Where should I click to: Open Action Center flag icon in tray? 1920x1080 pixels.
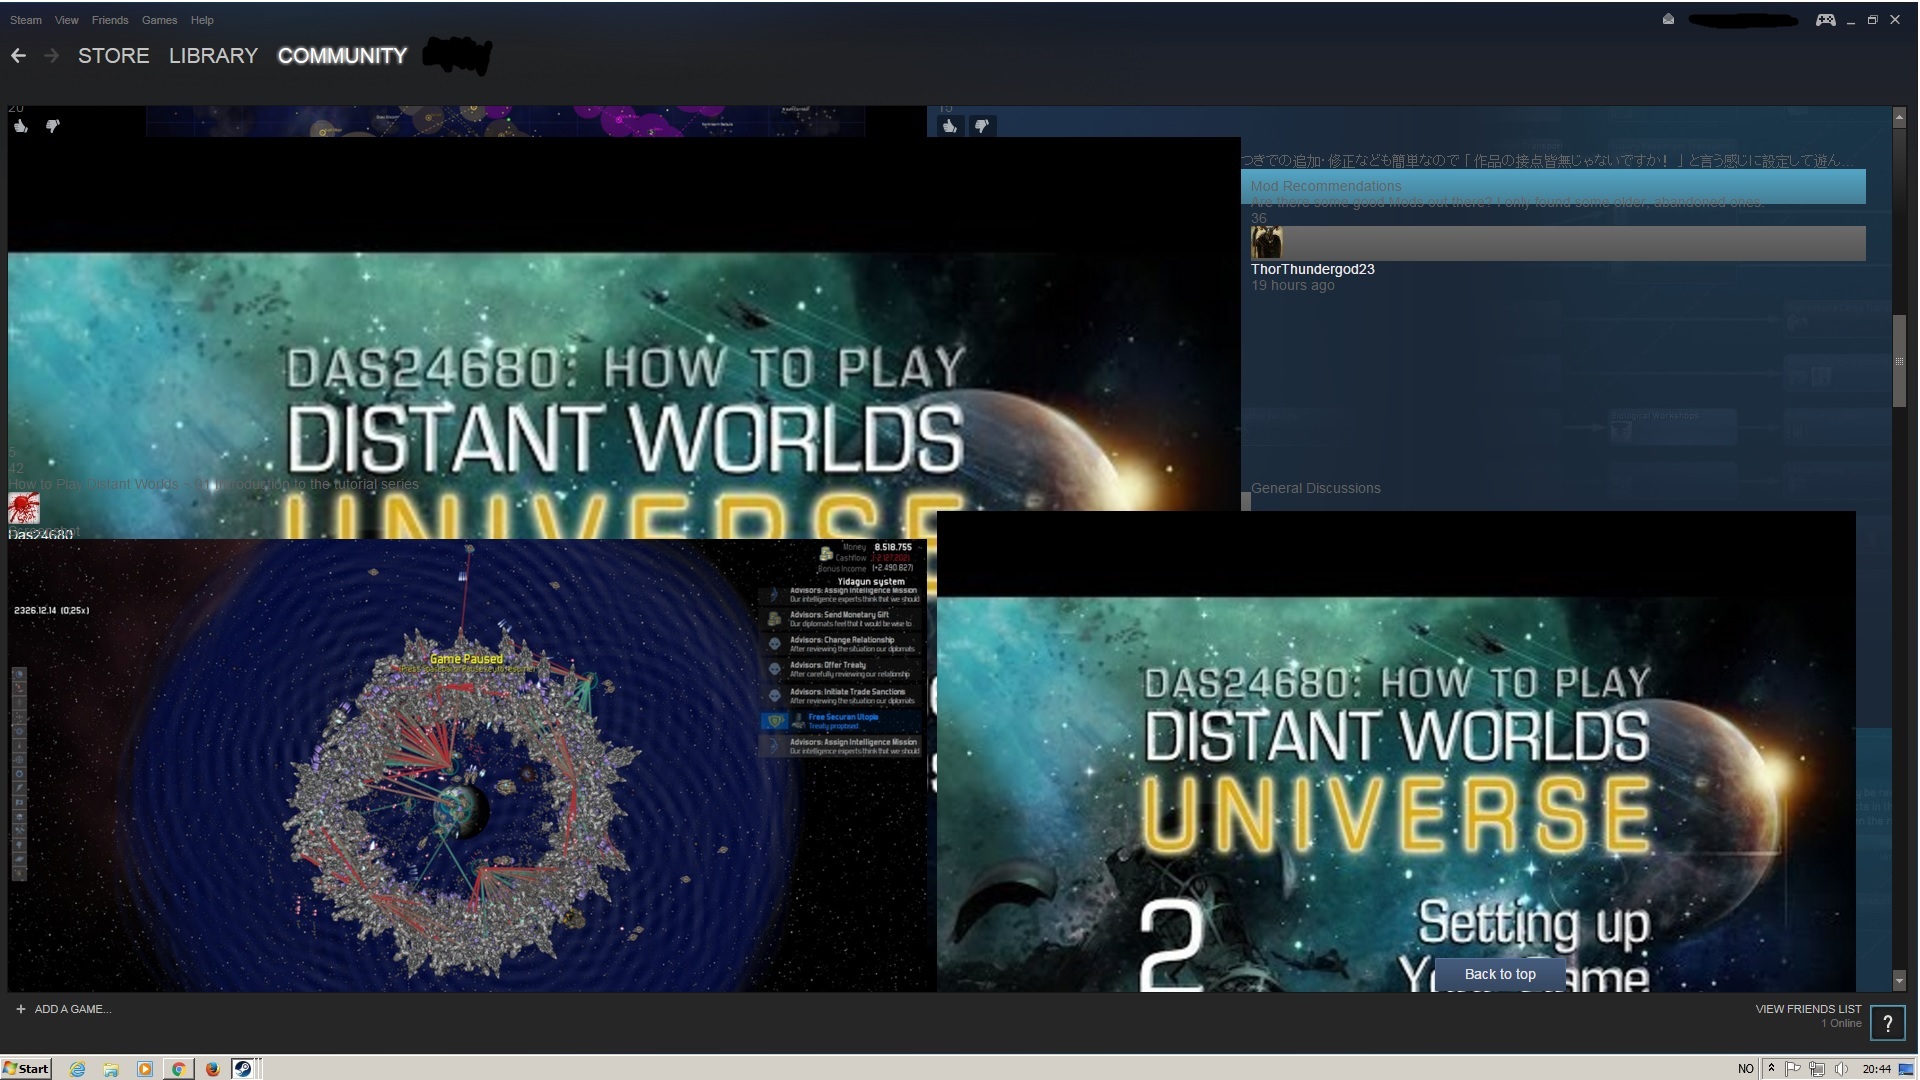pos(1793,1068)
